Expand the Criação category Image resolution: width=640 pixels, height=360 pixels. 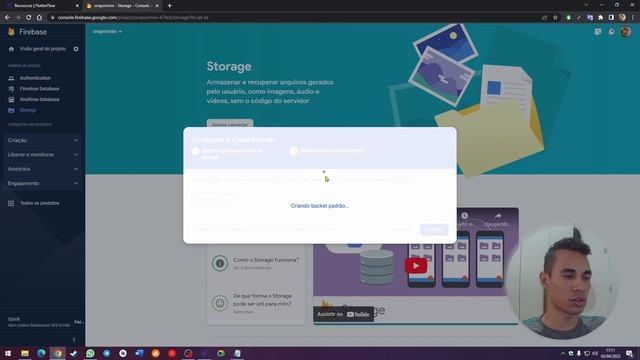tap(42, 140)
